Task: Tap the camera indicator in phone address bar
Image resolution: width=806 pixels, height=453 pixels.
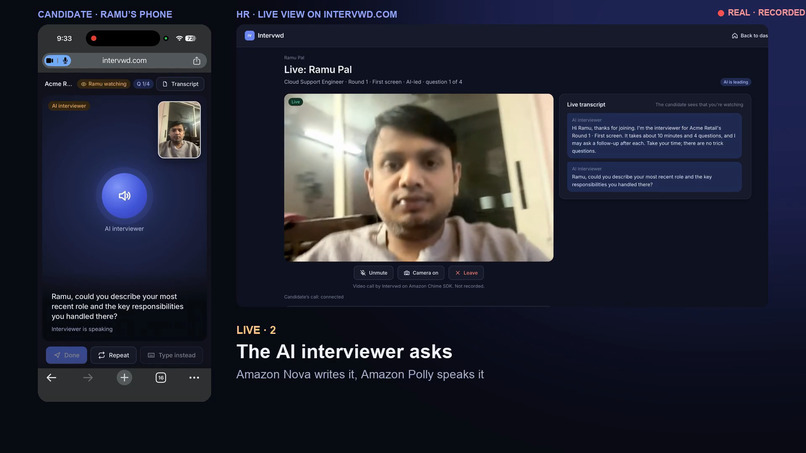Action: coord(50,61)
